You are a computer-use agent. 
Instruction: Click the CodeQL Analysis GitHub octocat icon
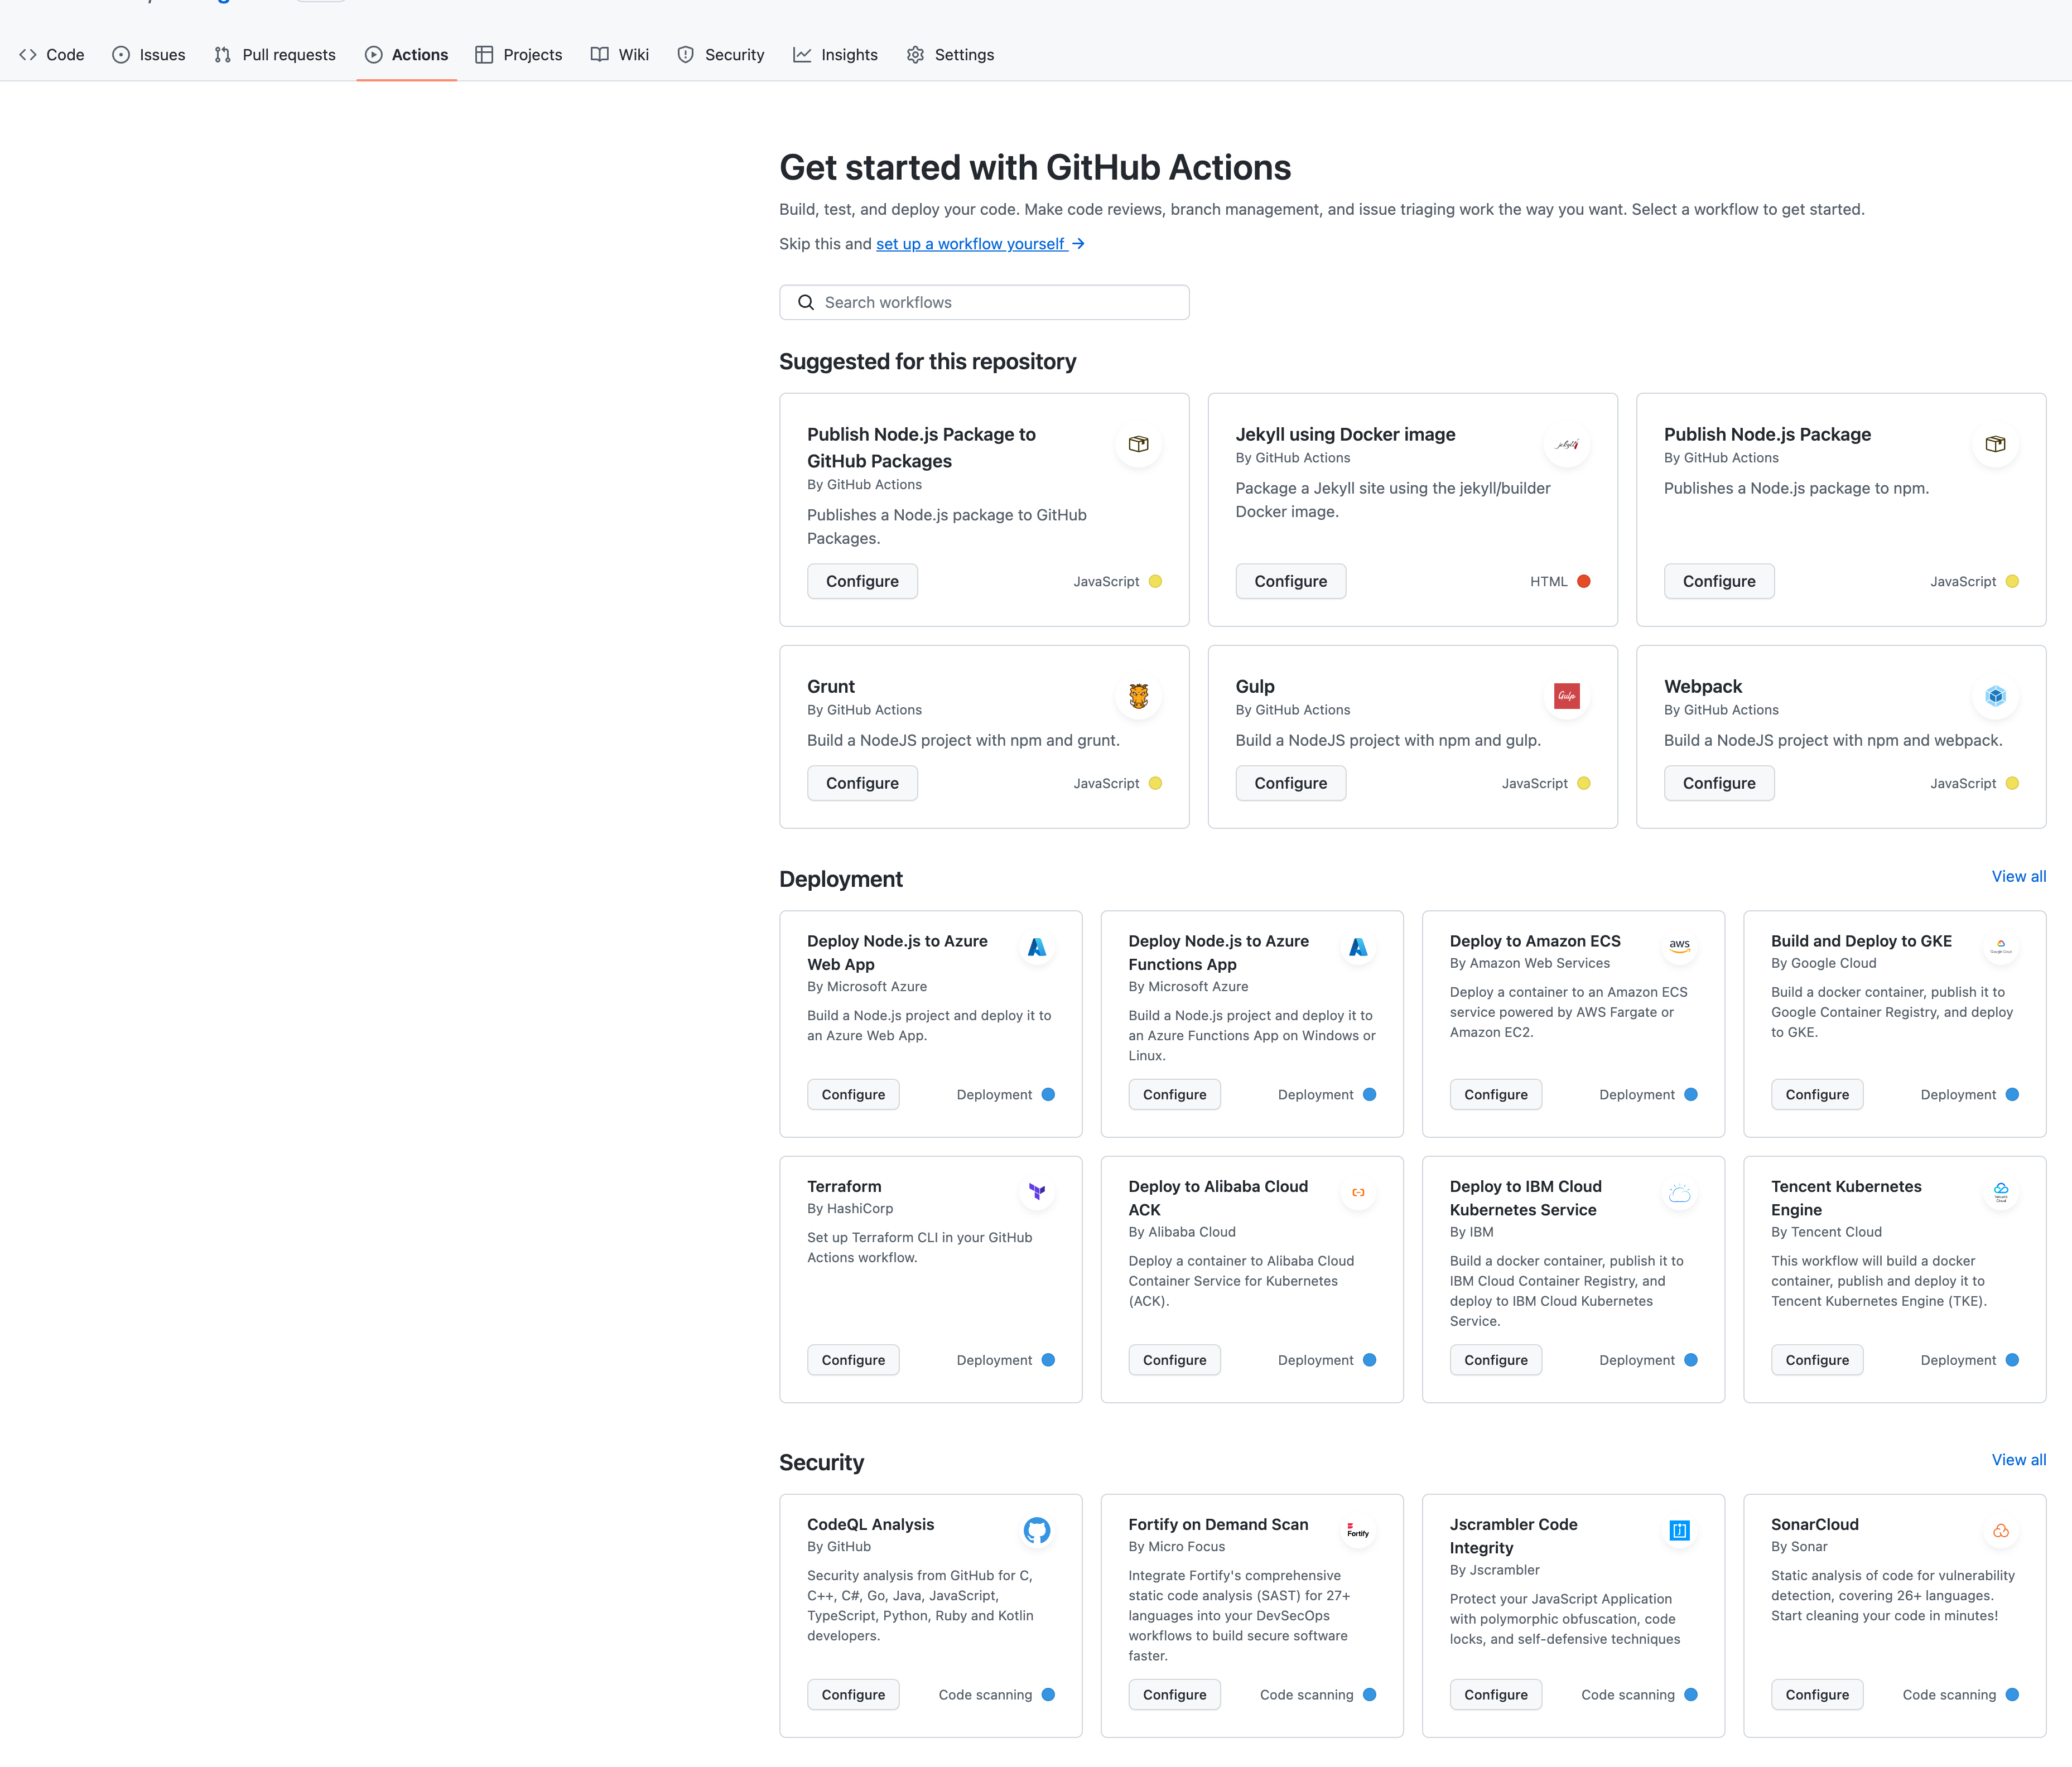[1037, 1530]
